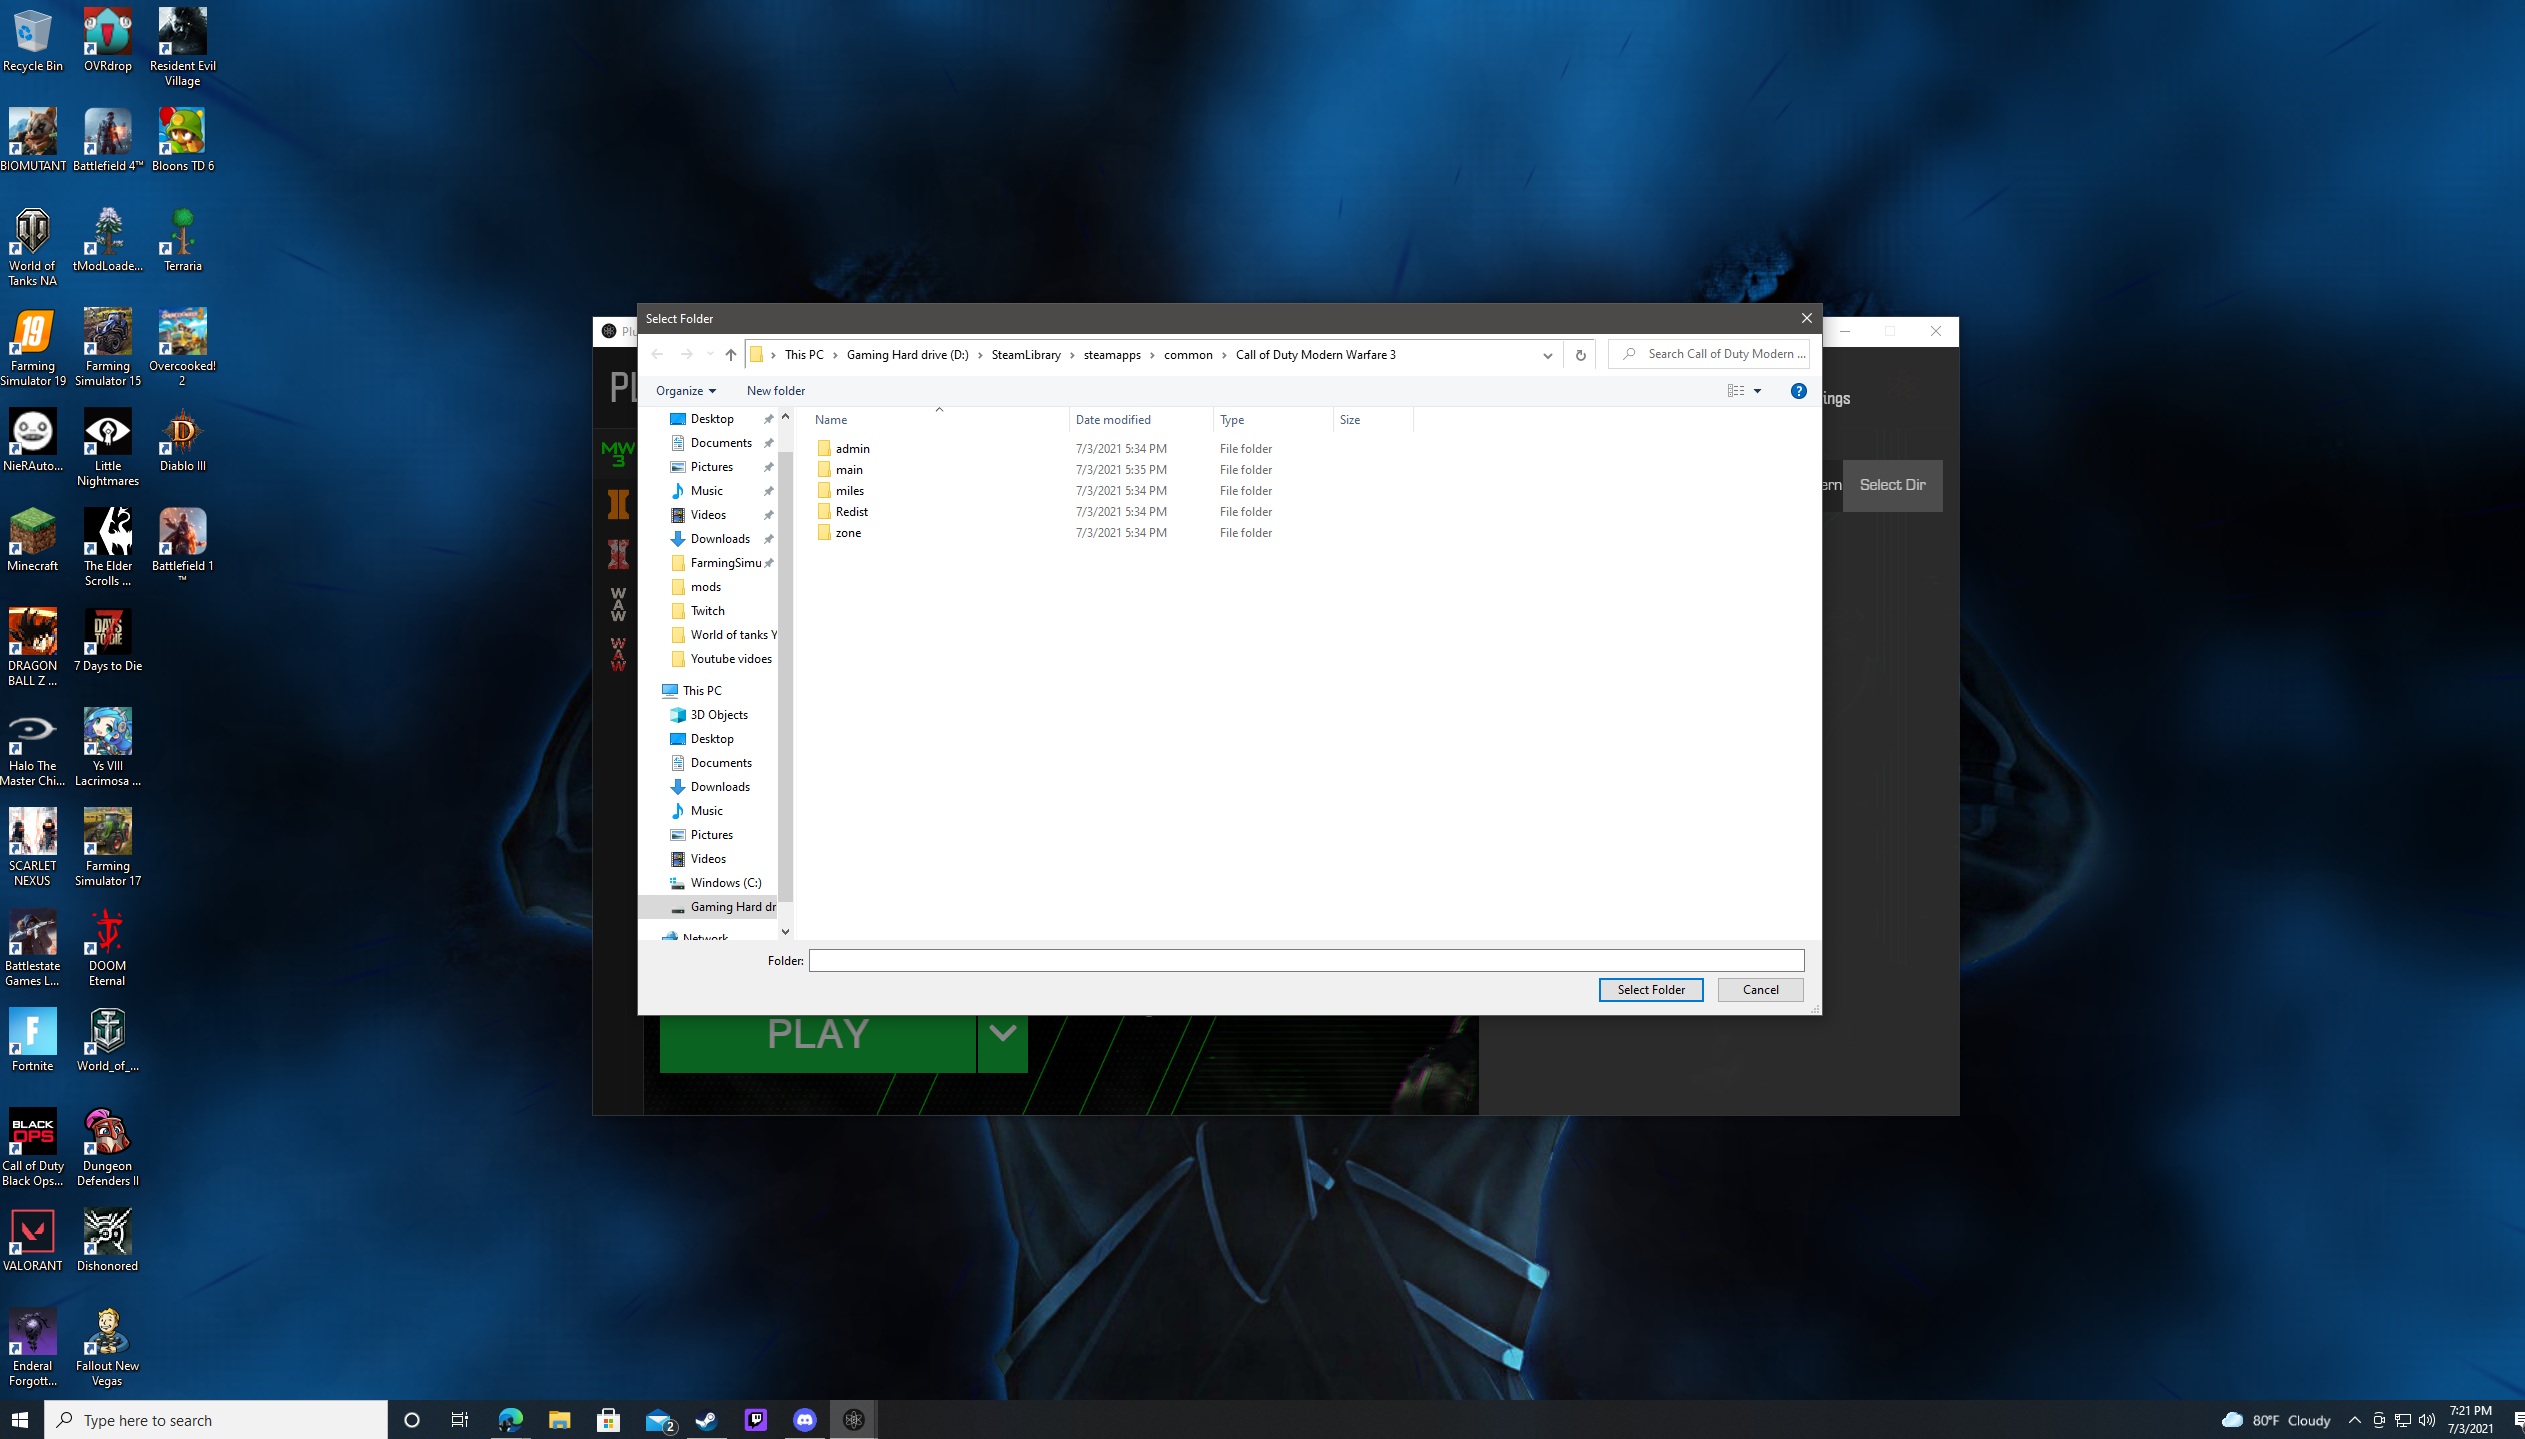This screenshot has height=1439, width=2525.
Task: Click the change view icon in toolbar
Action: click(1735, 391)
